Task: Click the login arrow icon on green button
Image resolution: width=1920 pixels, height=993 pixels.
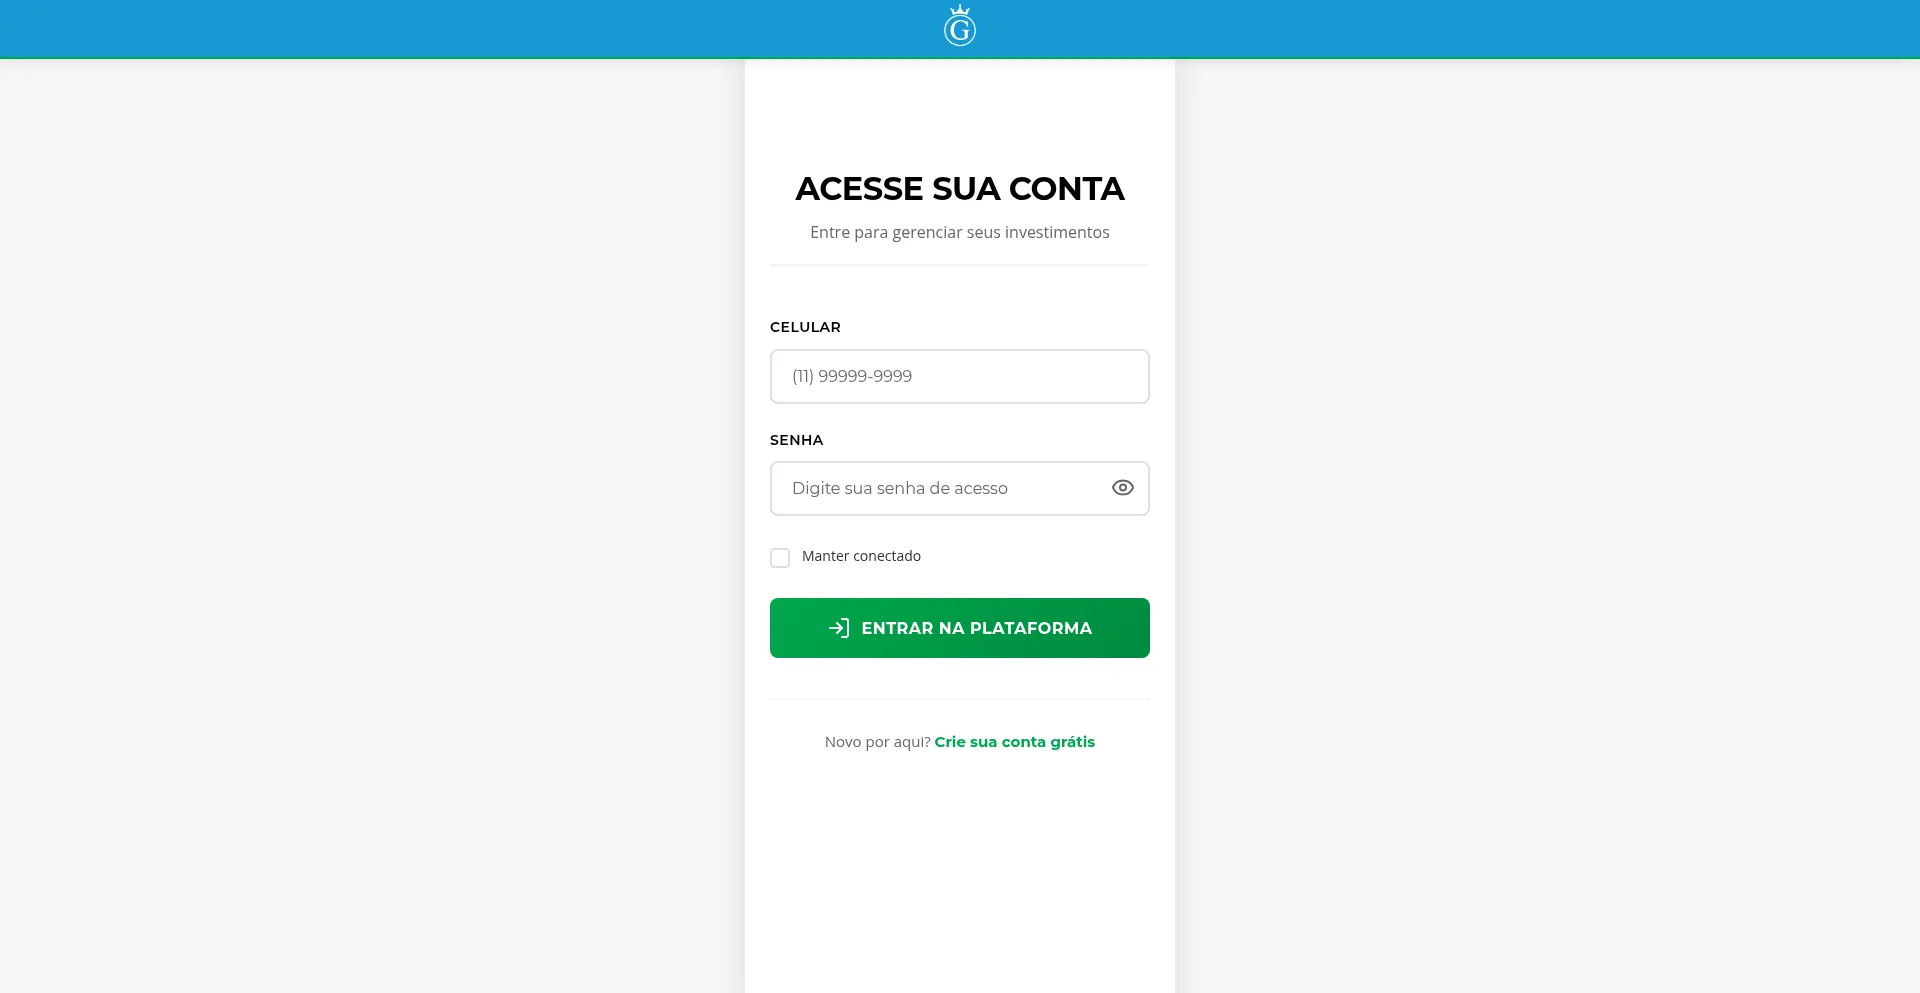Action: click(839, 628)
